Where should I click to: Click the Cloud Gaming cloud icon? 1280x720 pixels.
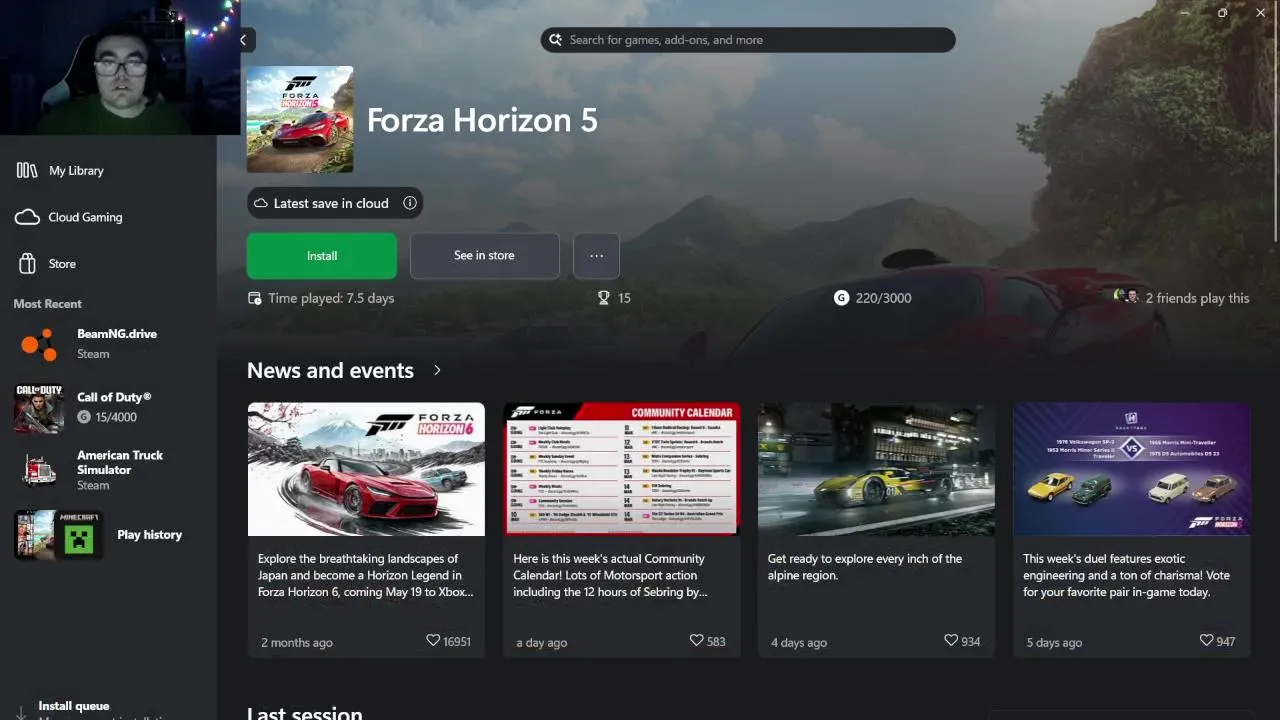[28, 217]
